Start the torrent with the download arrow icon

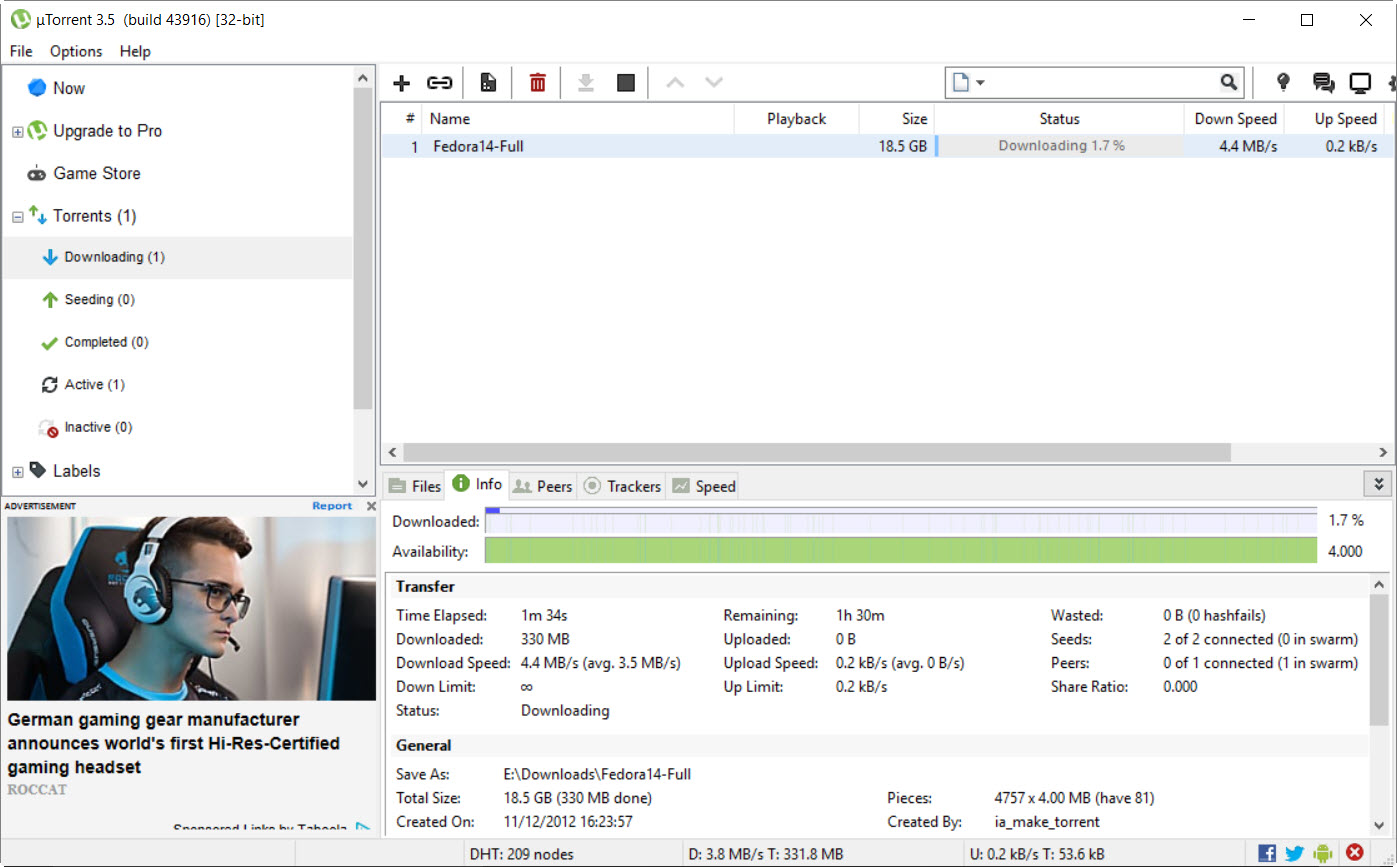586,83
